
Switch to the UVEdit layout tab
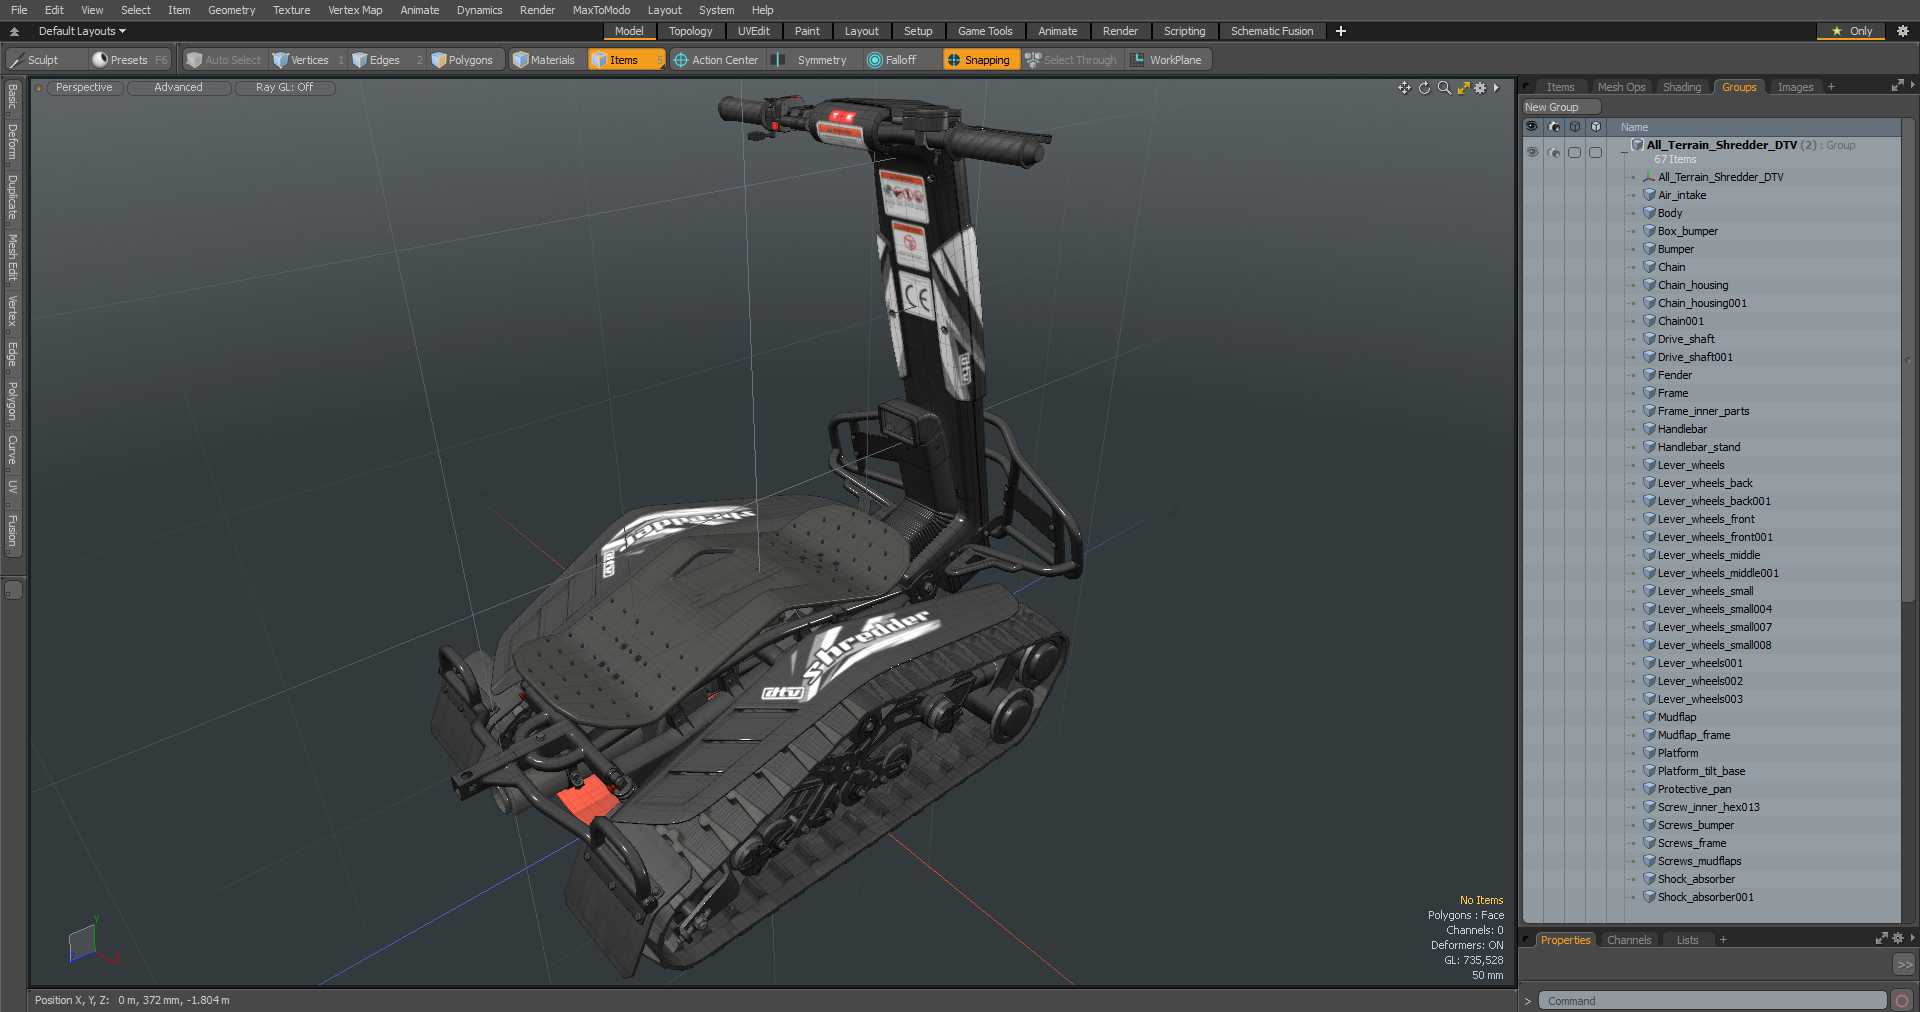click(x=753, y=31)
